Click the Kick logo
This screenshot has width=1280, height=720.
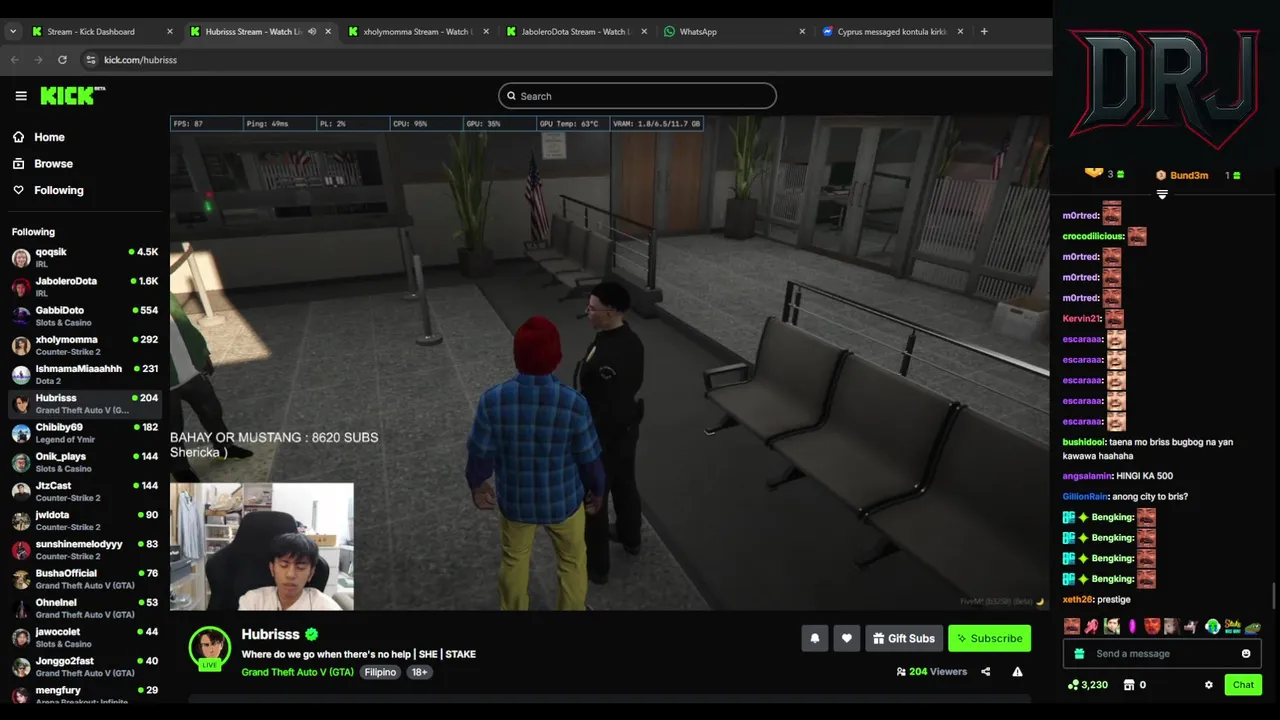pos(72,96)
